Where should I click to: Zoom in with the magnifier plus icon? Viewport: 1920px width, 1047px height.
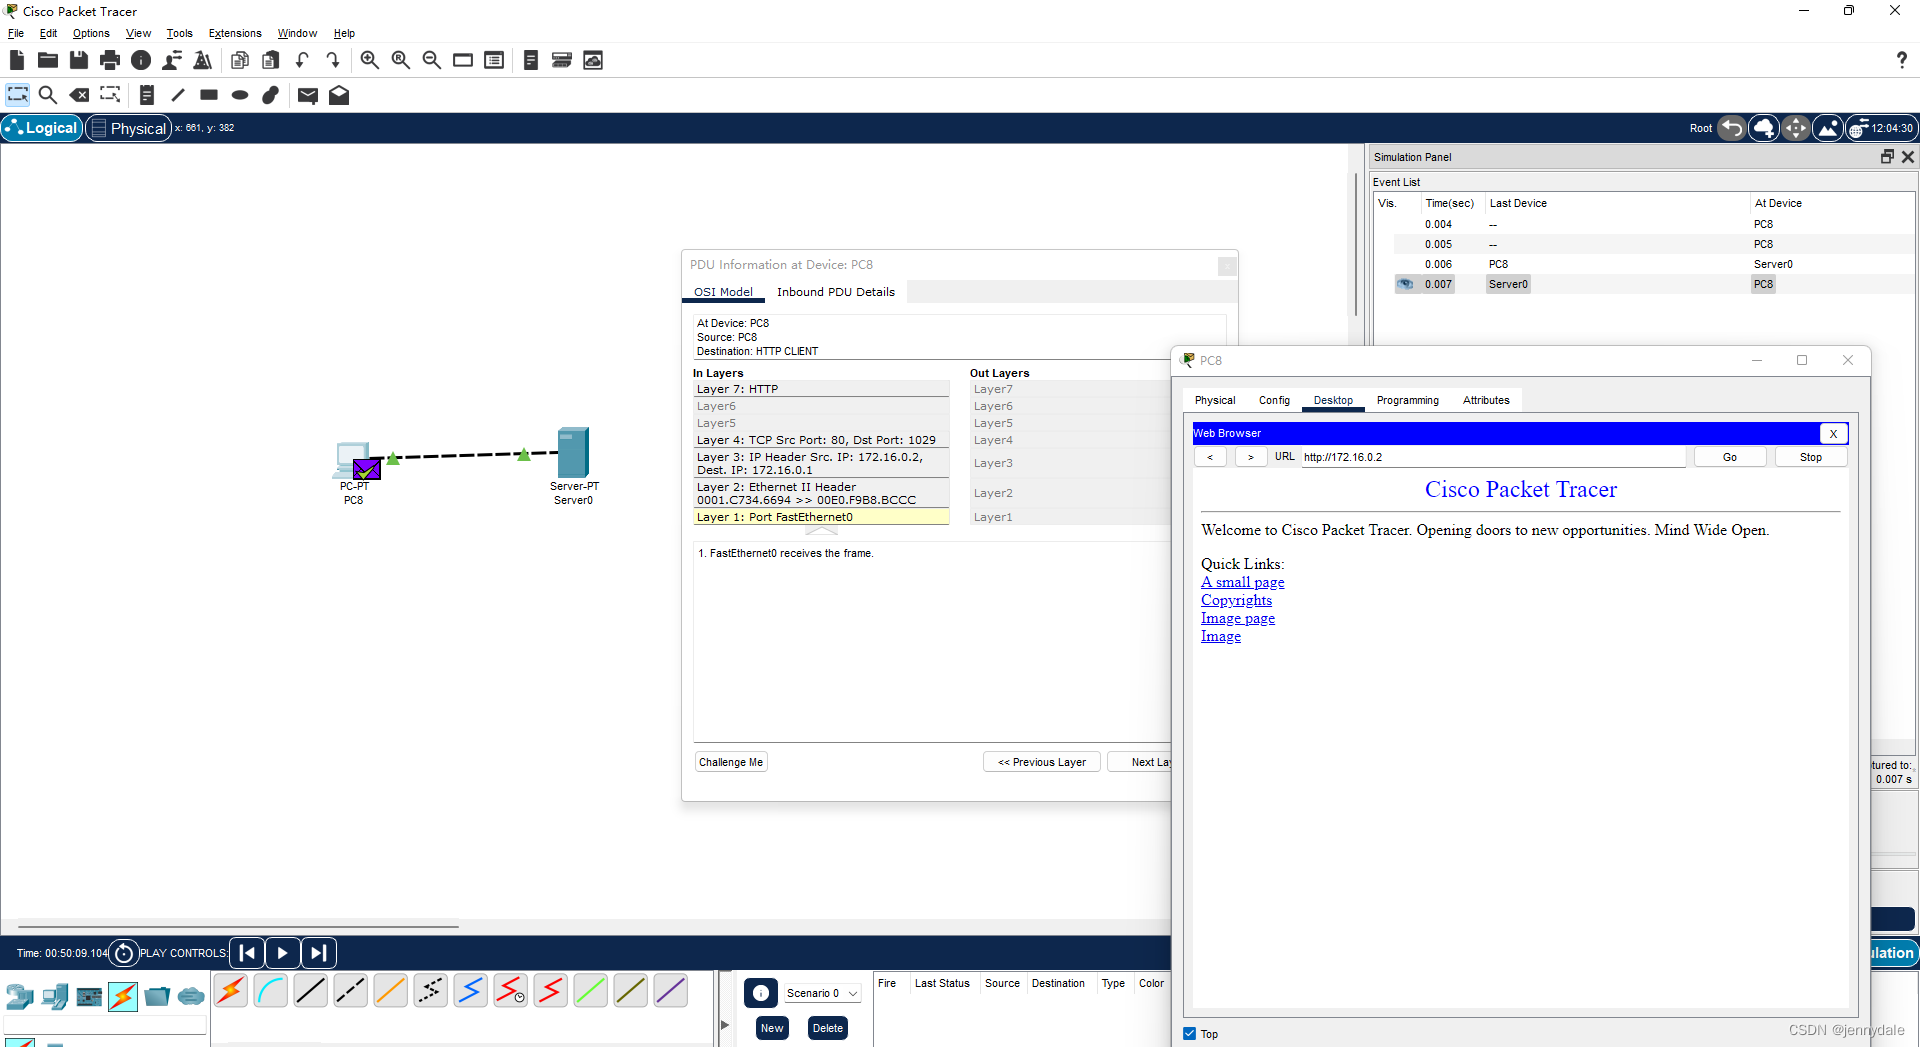(x=370, y=60)
